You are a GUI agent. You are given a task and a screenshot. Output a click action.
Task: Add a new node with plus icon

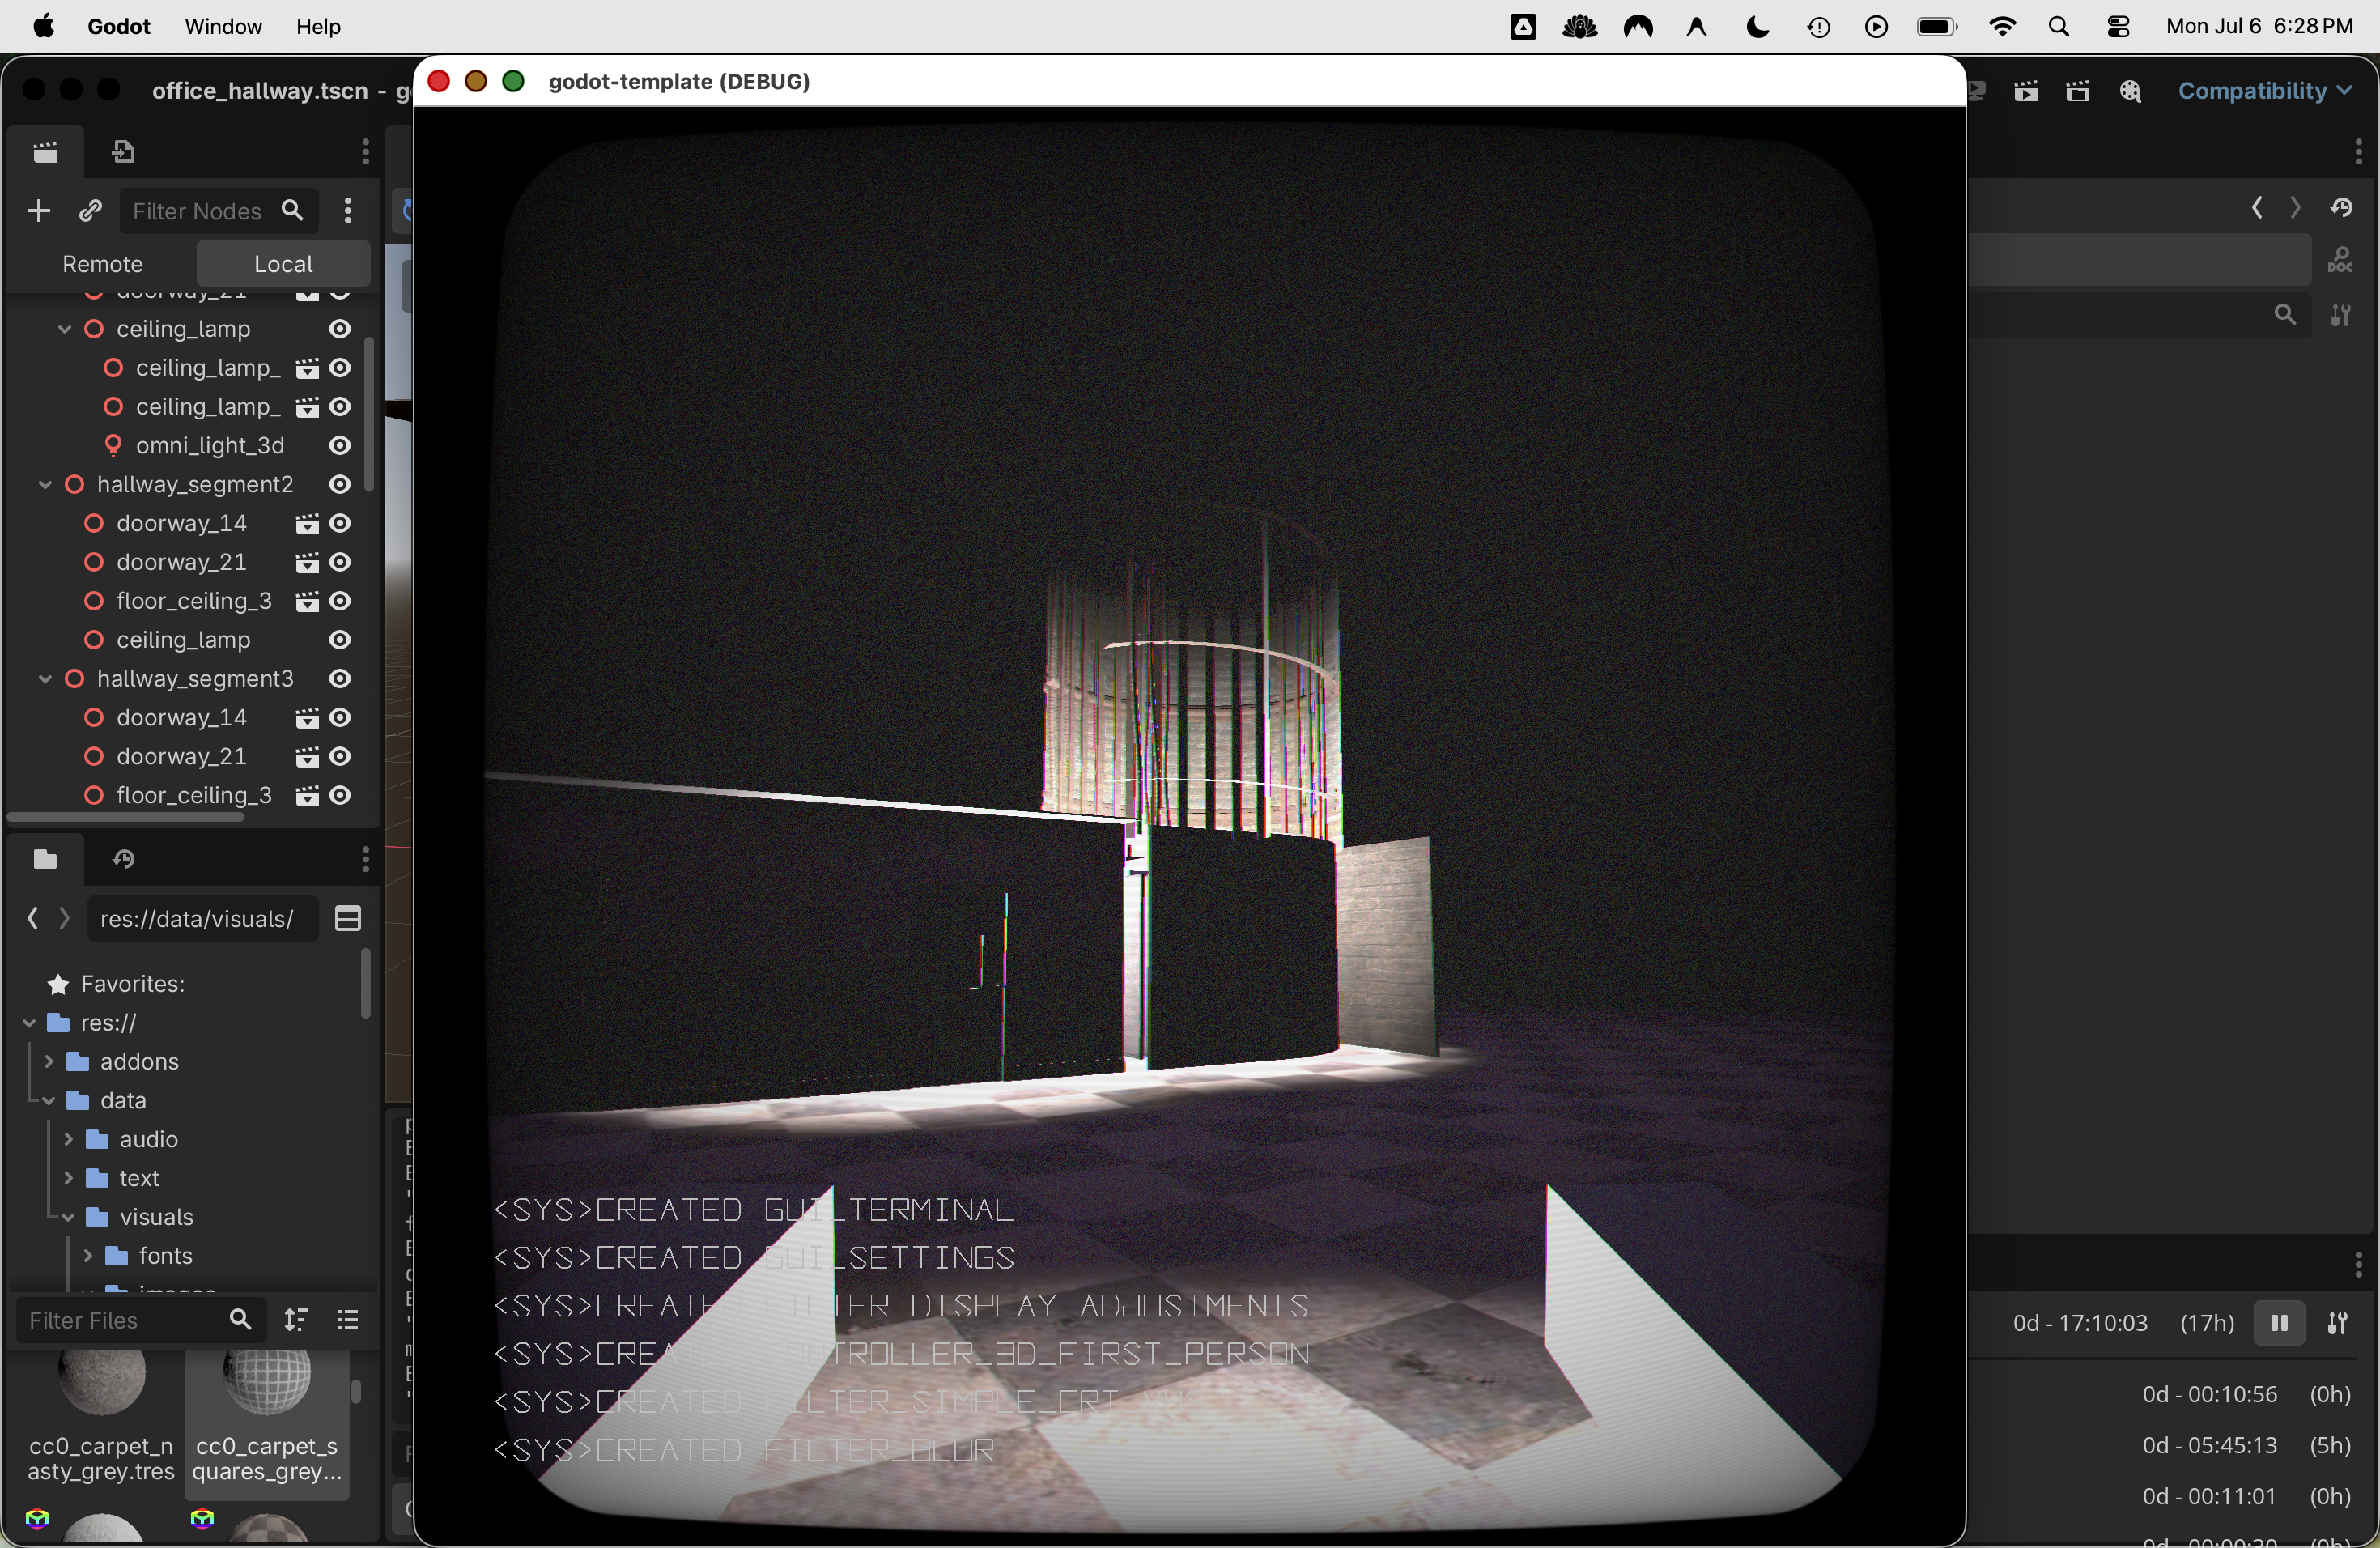pos(38,211)
